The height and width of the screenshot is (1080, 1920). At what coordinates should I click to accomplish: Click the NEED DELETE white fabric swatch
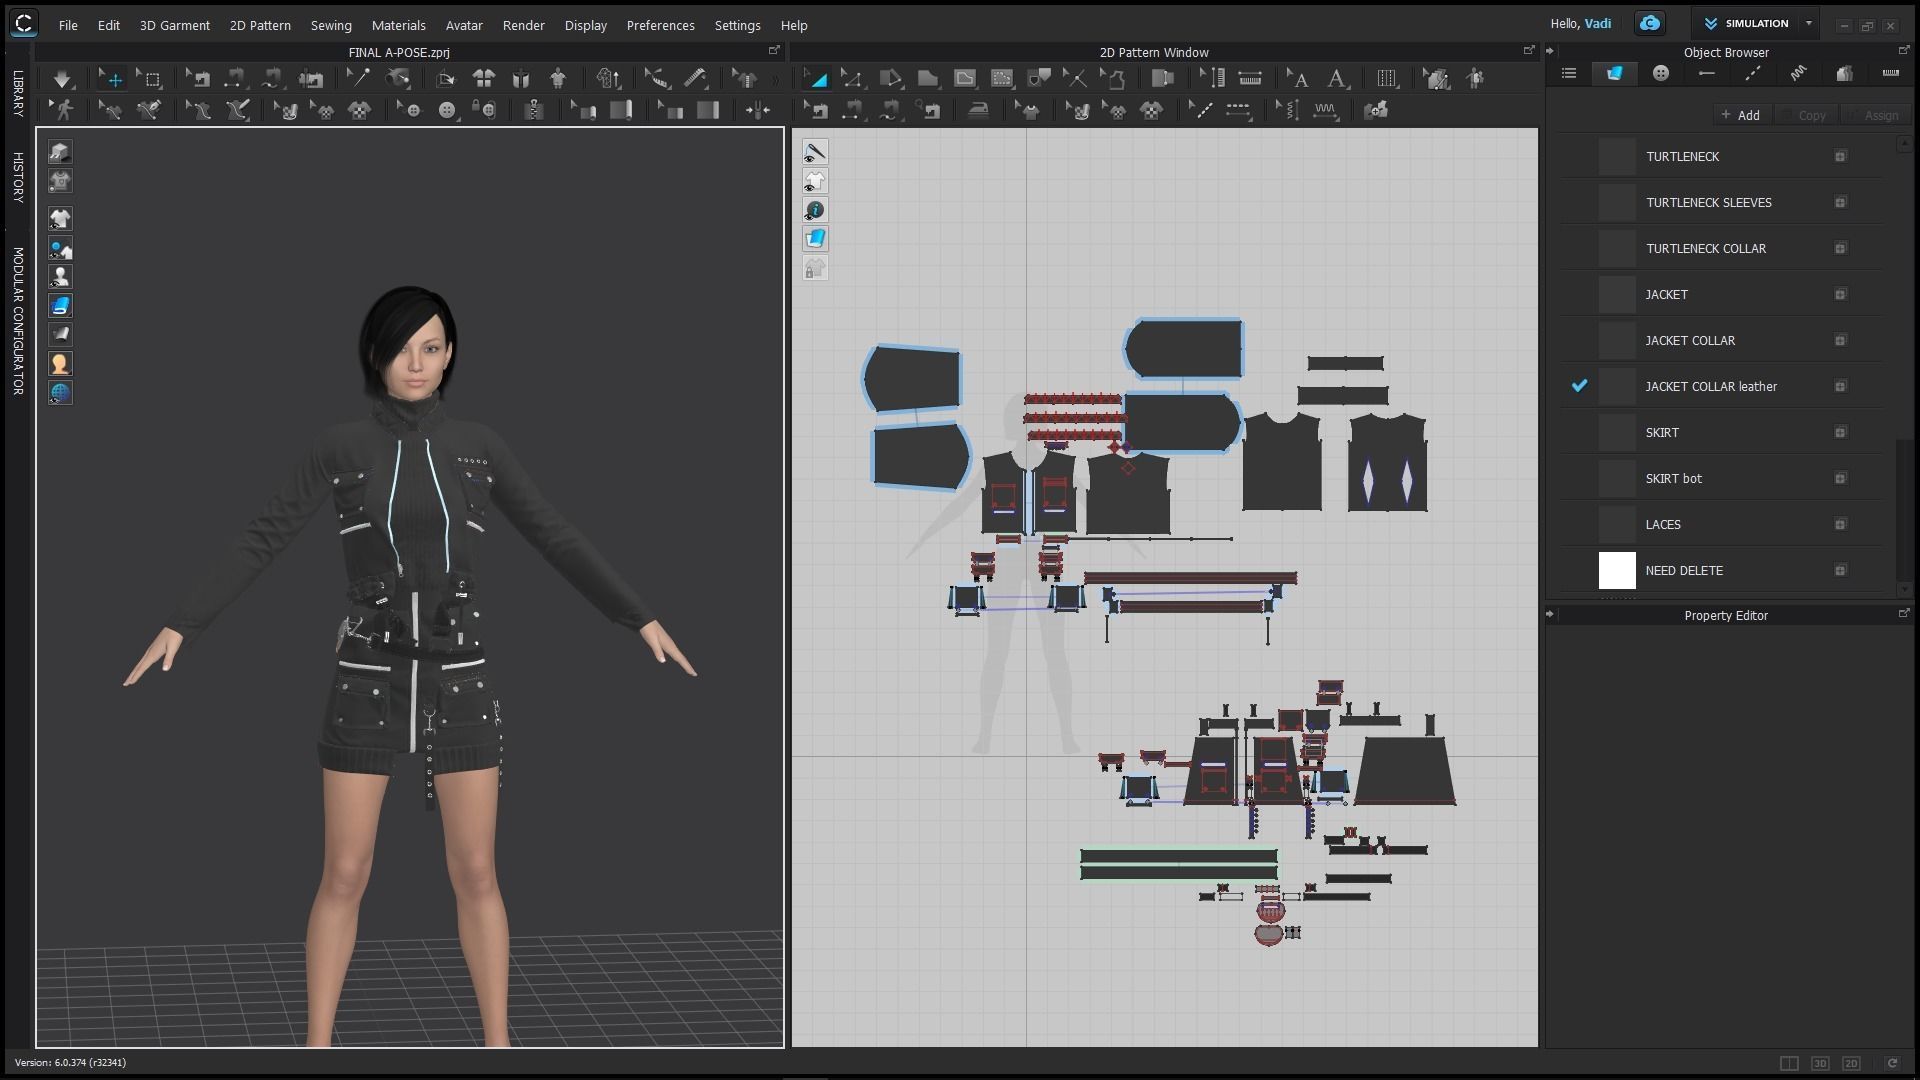pos(1617,571)
